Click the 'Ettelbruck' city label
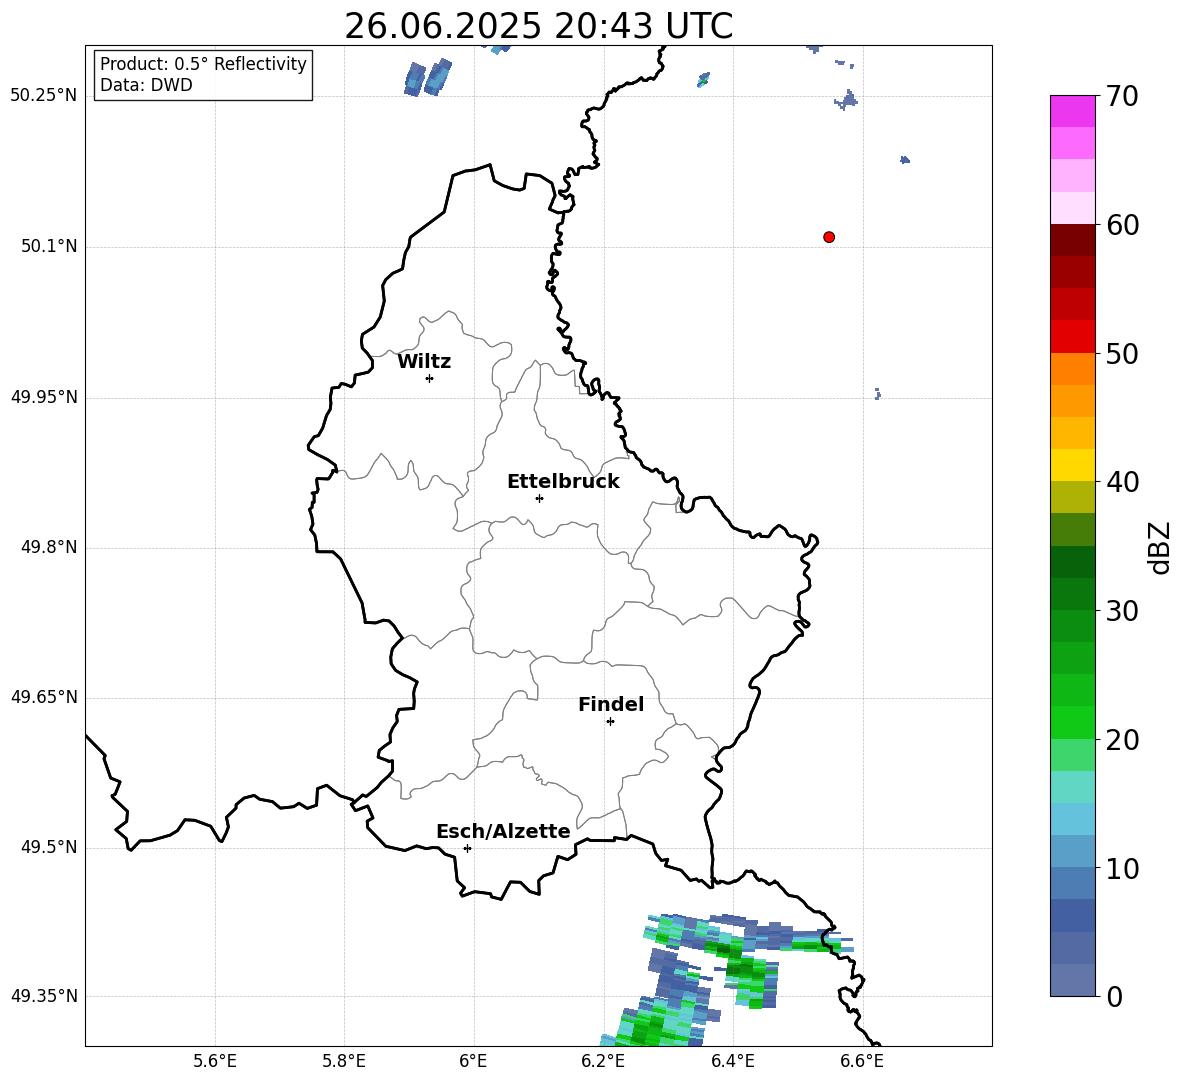The width and height of the screenshot is (1184, 1081). 563,482
